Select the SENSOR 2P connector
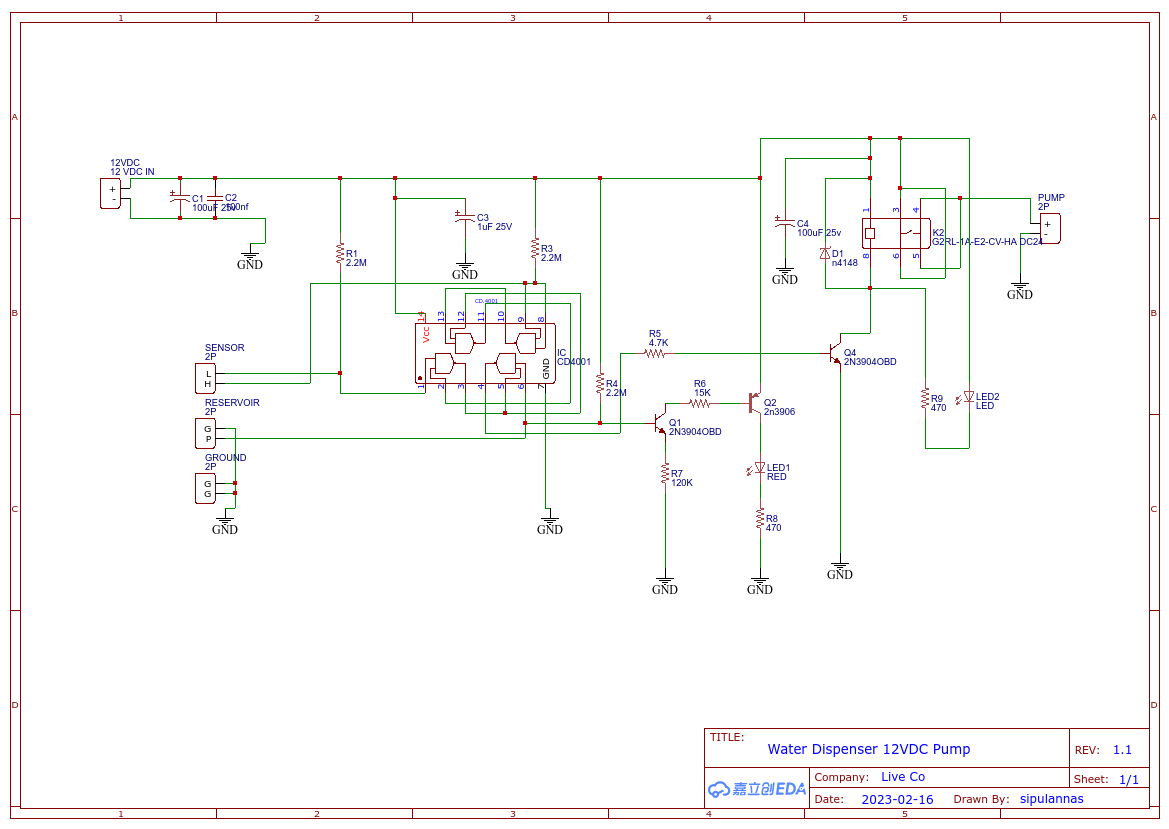Image resolution: width=1169 pixels, height=829 pixels. pyautogui.click(x=207, y=377)
